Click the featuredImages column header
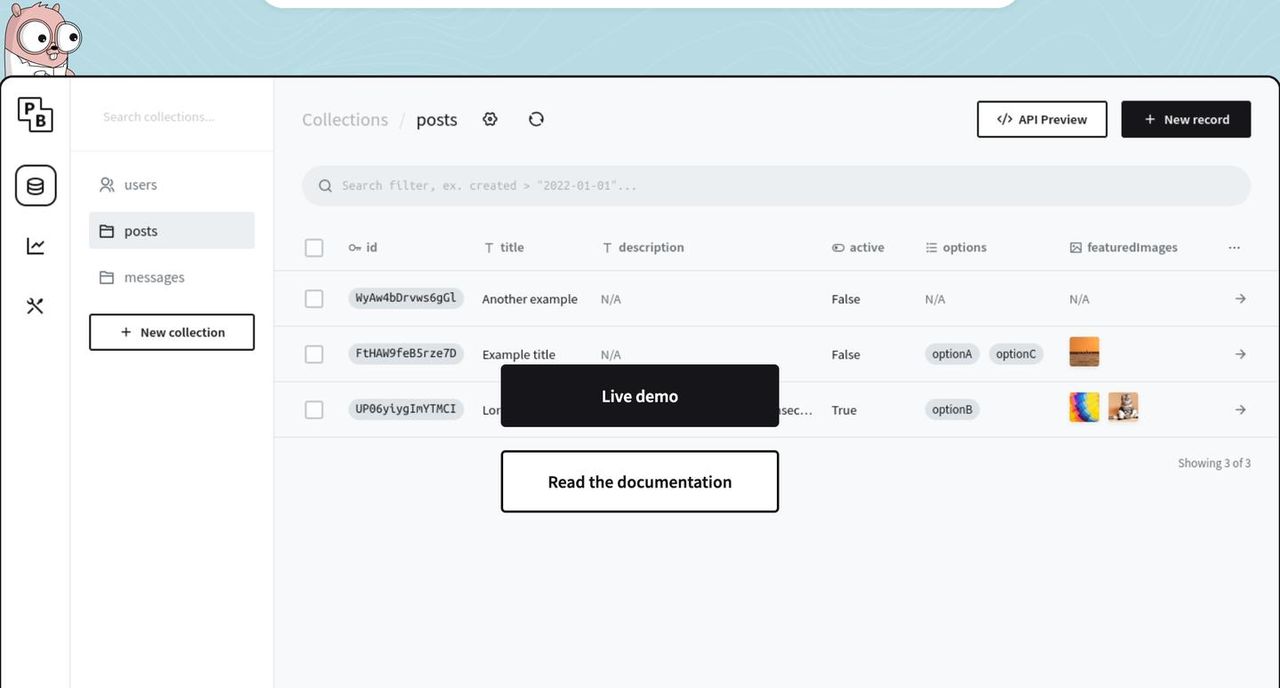This screenshot has height=688, width=1280. tap(1124, 247)
